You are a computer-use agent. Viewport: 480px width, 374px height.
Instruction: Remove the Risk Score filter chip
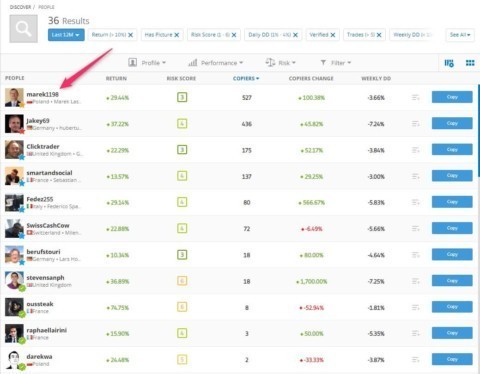tap(234, 35)
